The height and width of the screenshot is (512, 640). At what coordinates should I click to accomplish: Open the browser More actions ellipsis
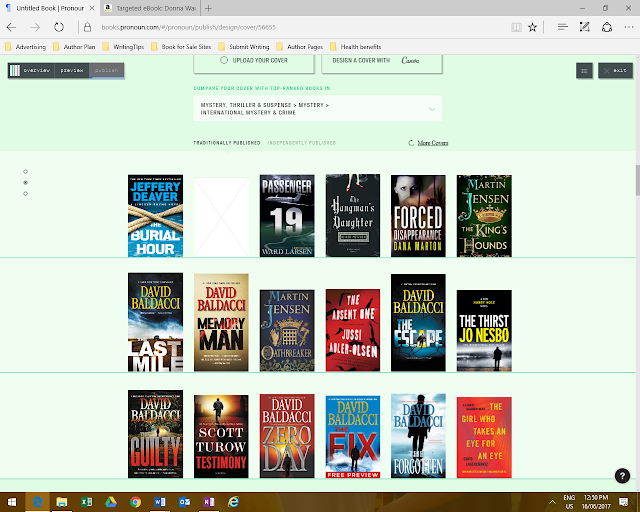click(629, 27)
